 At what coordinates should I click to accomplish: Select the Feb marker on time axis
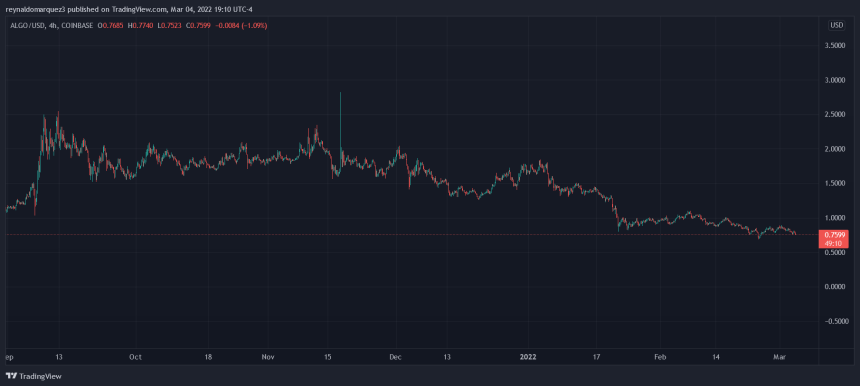pos(660,357)
